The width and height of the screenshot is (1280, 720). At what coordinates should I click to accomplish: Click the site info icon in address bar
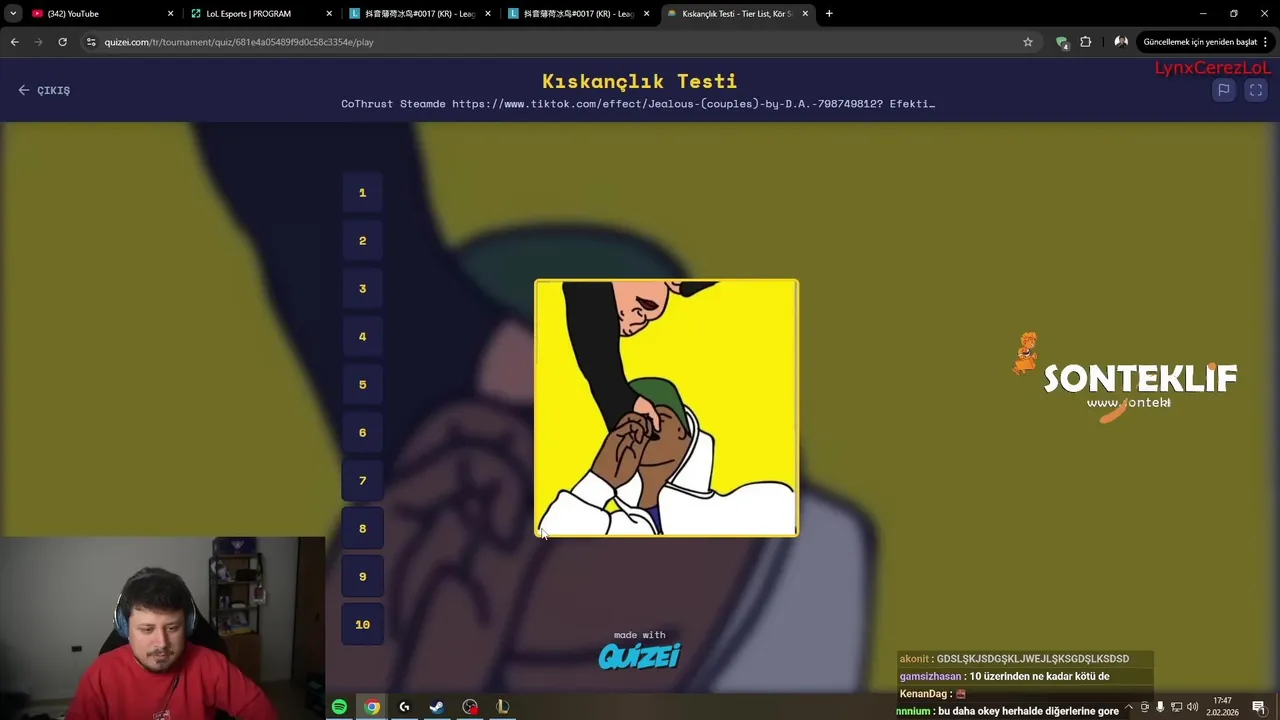pos(91,42)
